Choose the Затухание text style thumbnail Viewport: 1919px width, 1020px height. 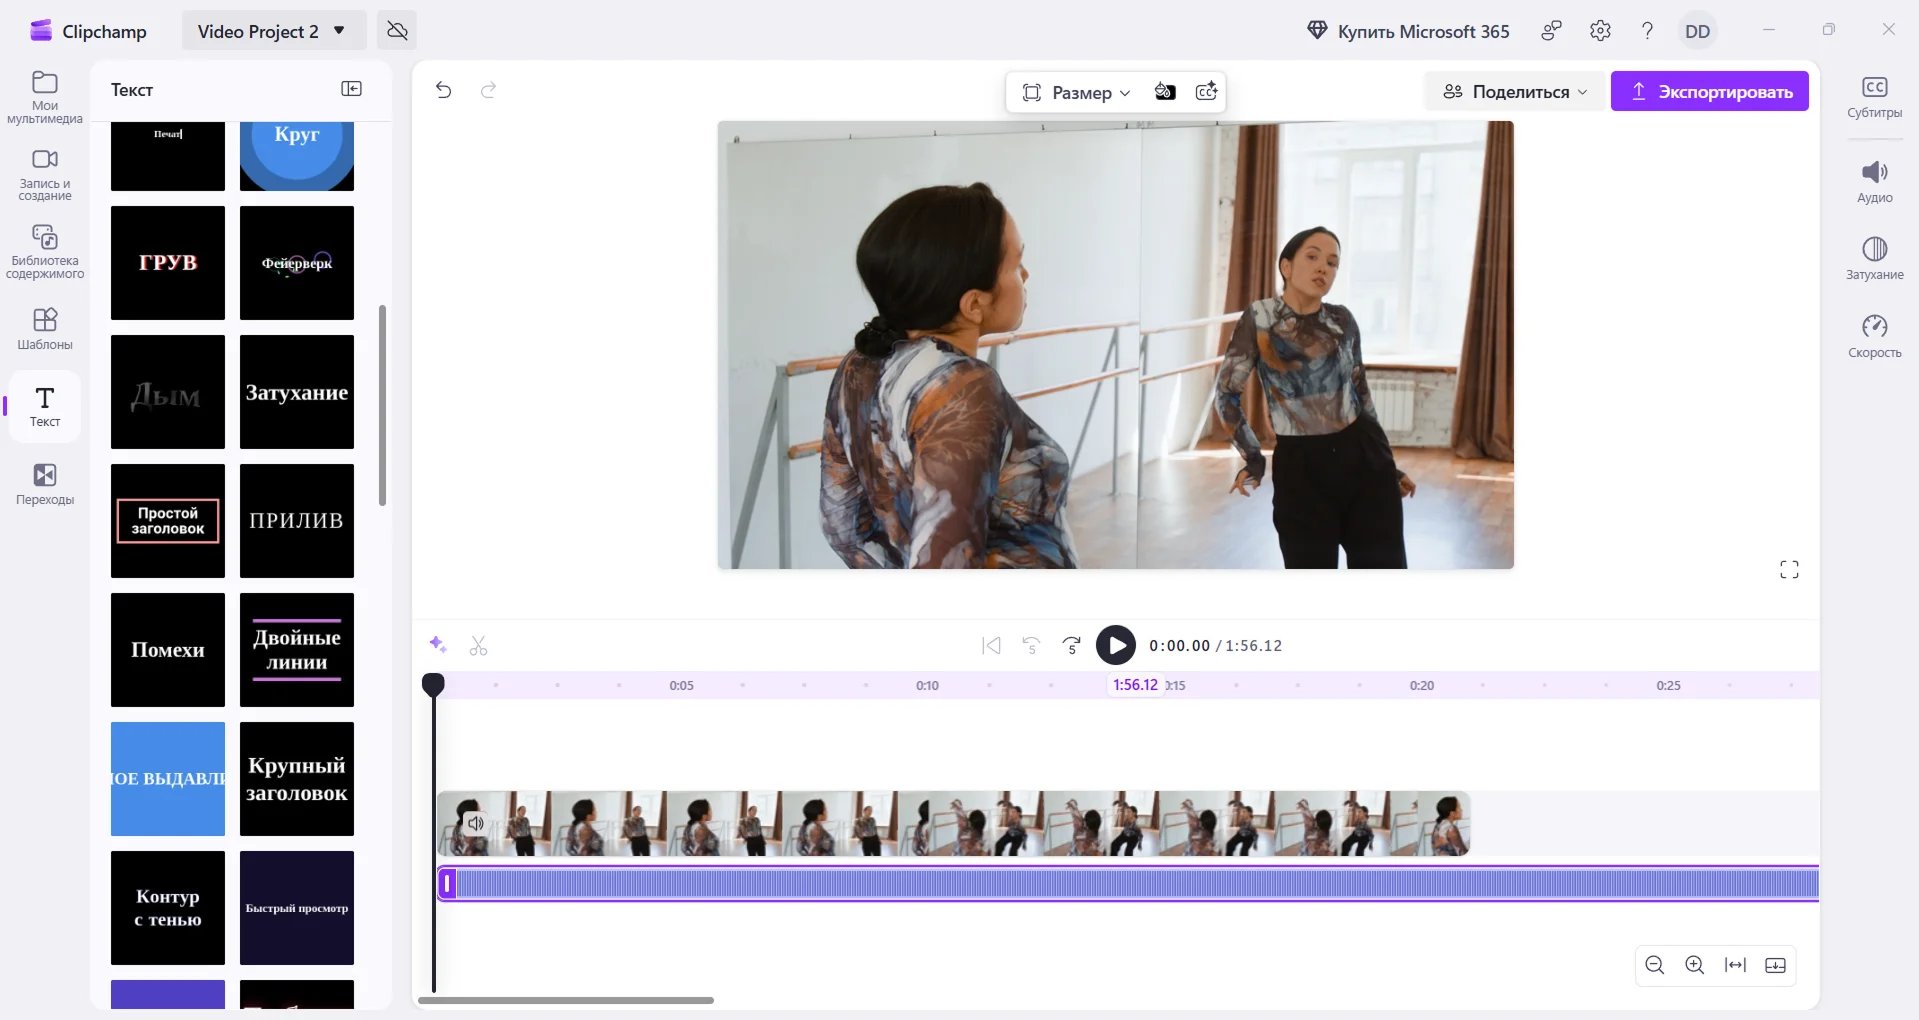point(297,392)
